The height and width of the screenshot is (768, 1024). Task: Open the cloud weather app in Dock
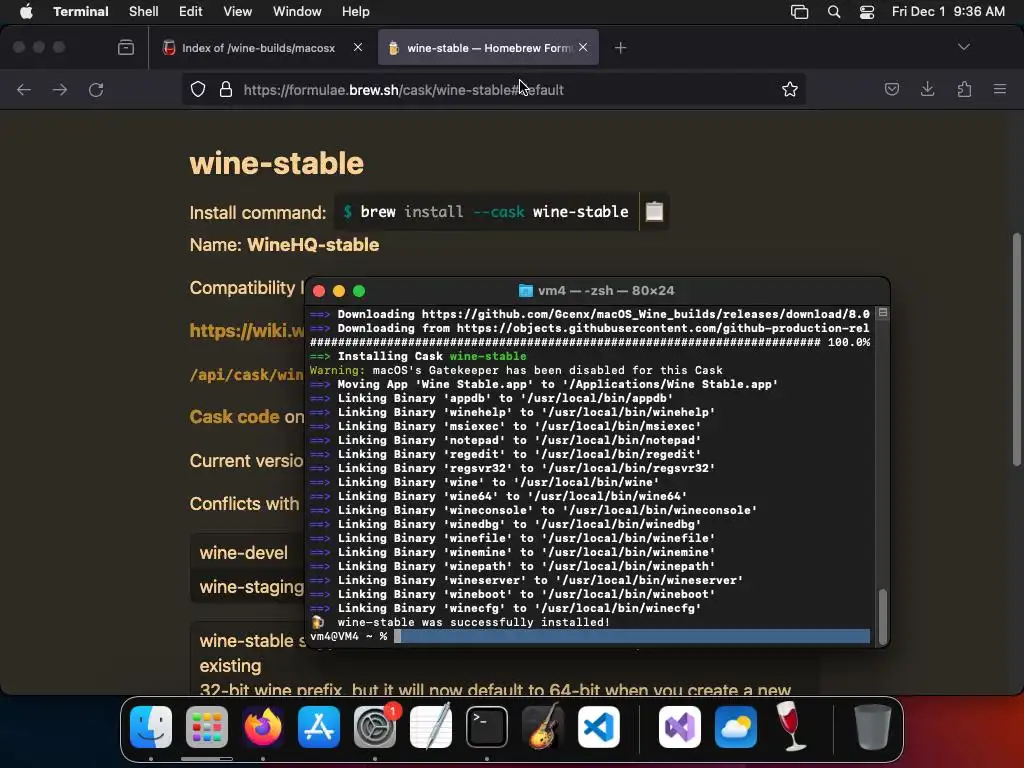tap(736, 727)
